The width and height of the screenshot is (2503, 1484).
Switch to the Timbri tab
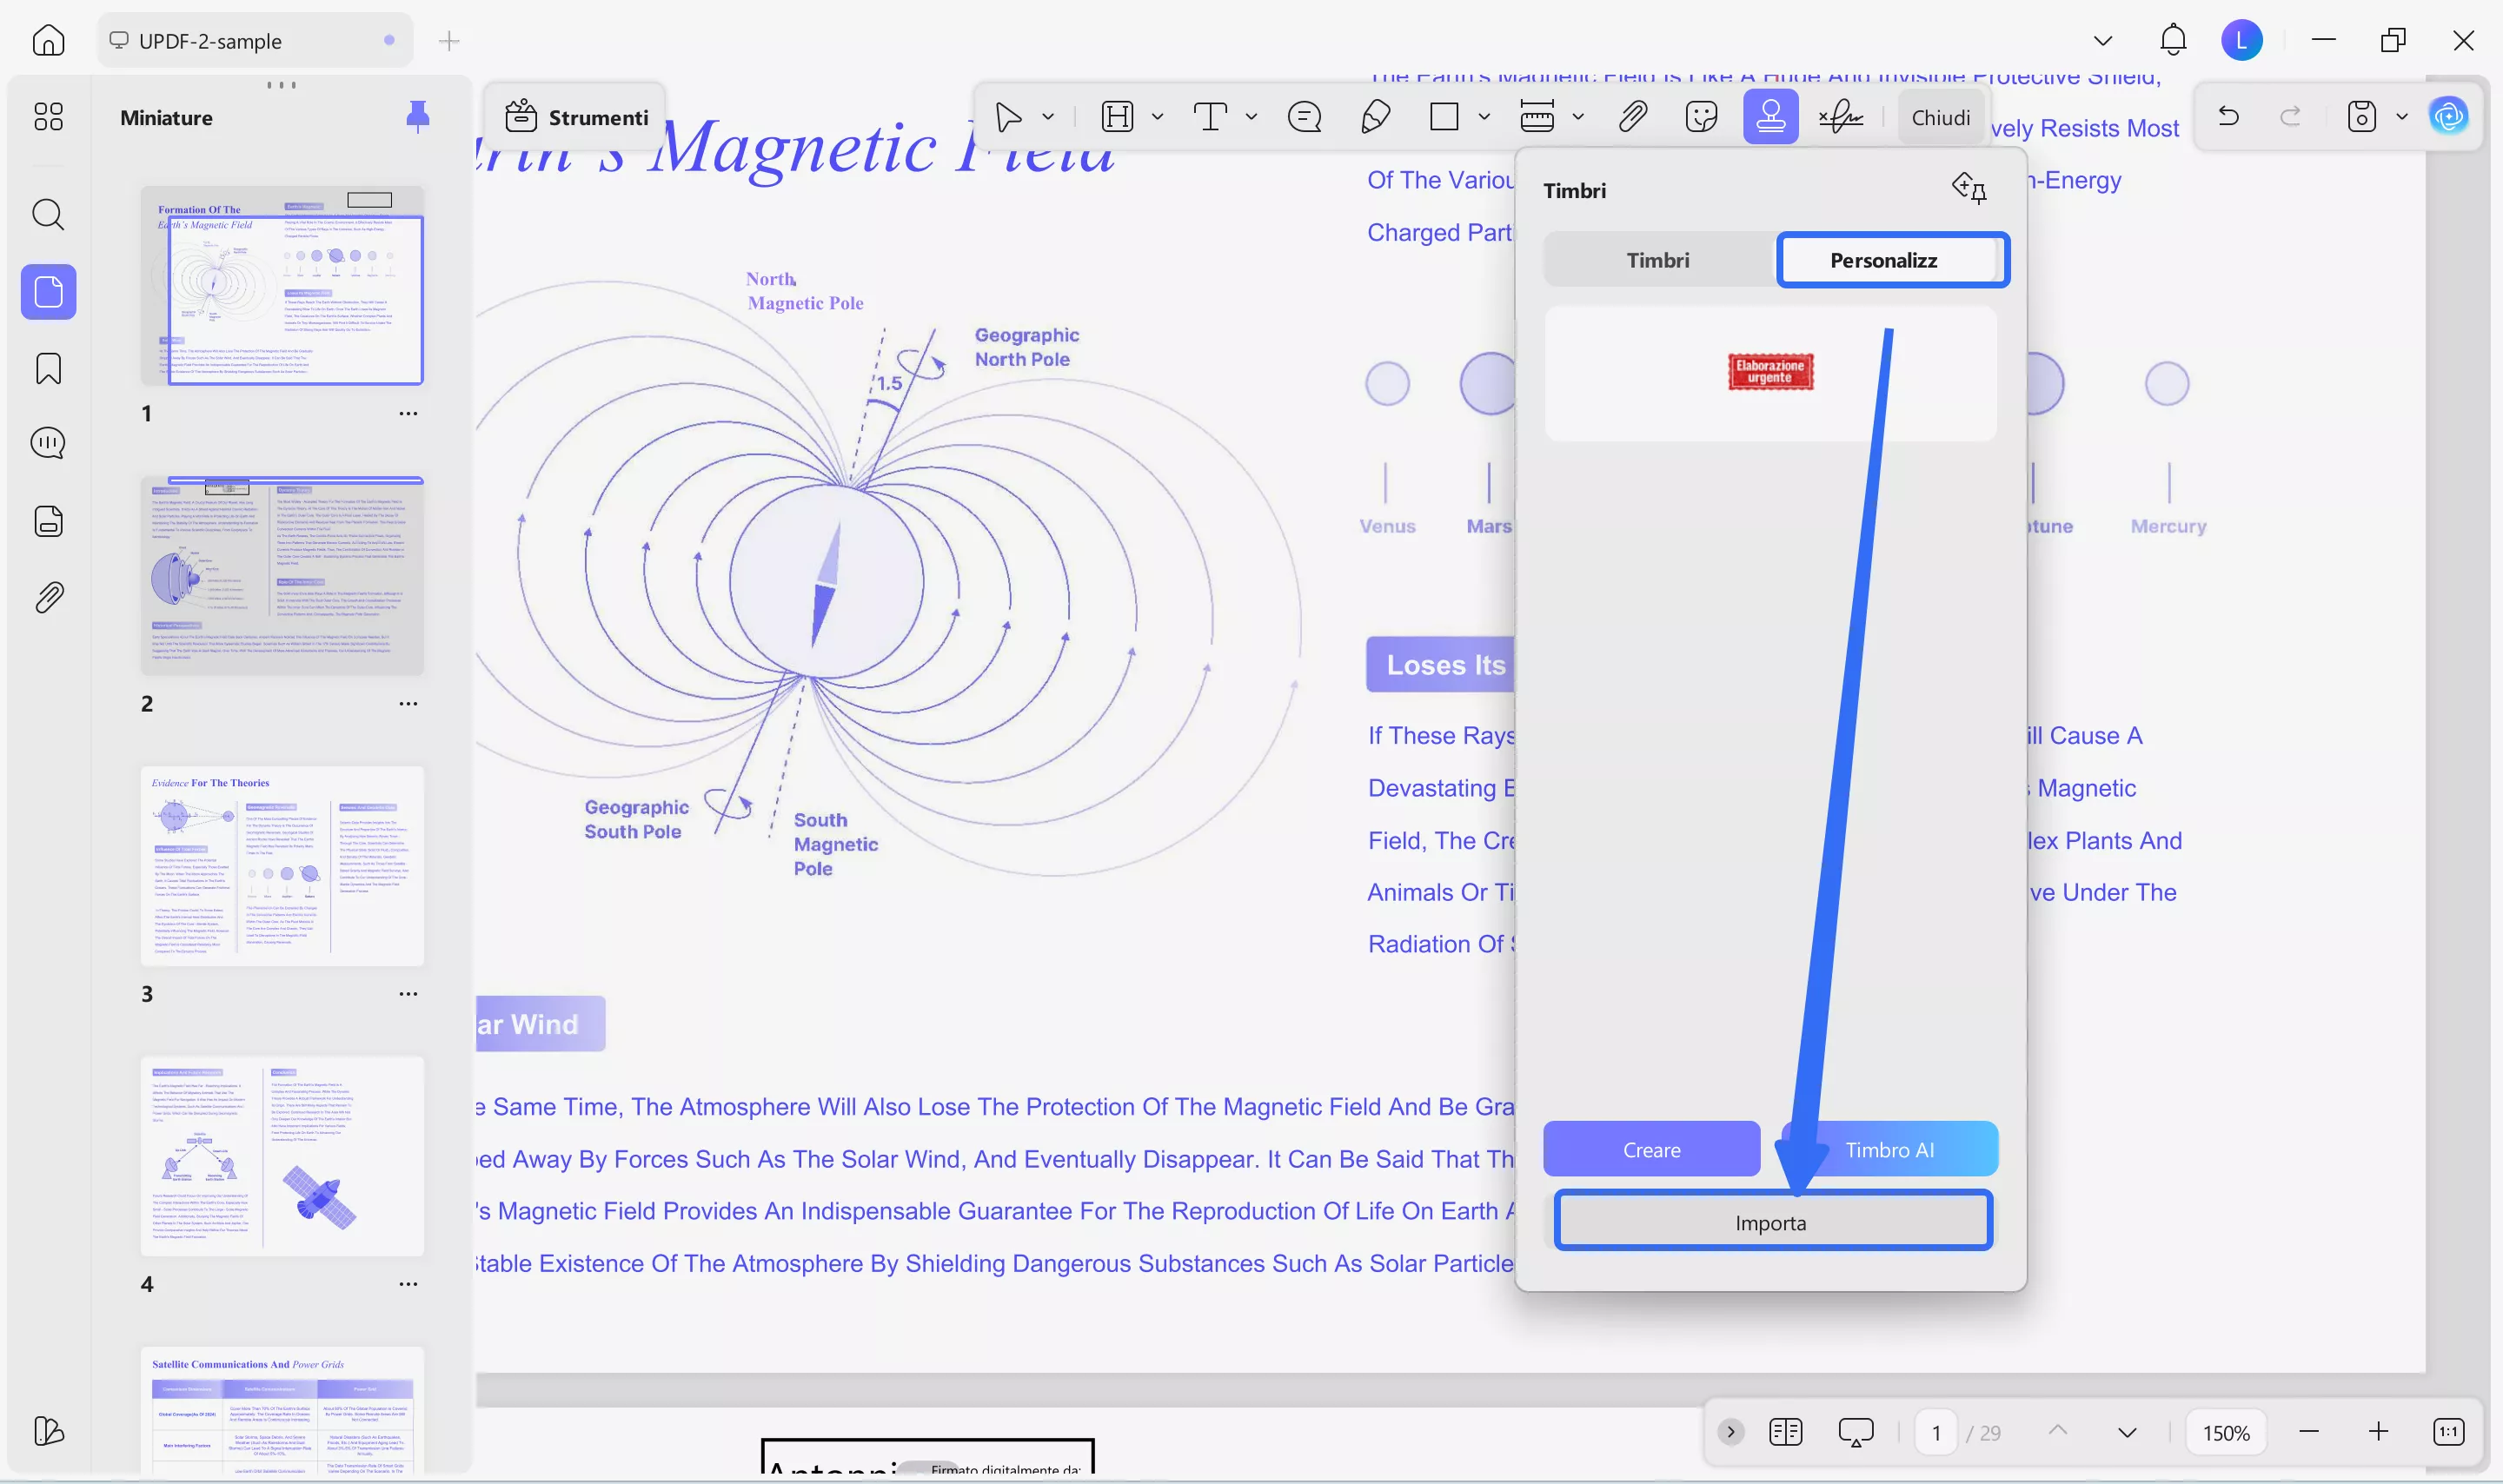(1657, 260)
